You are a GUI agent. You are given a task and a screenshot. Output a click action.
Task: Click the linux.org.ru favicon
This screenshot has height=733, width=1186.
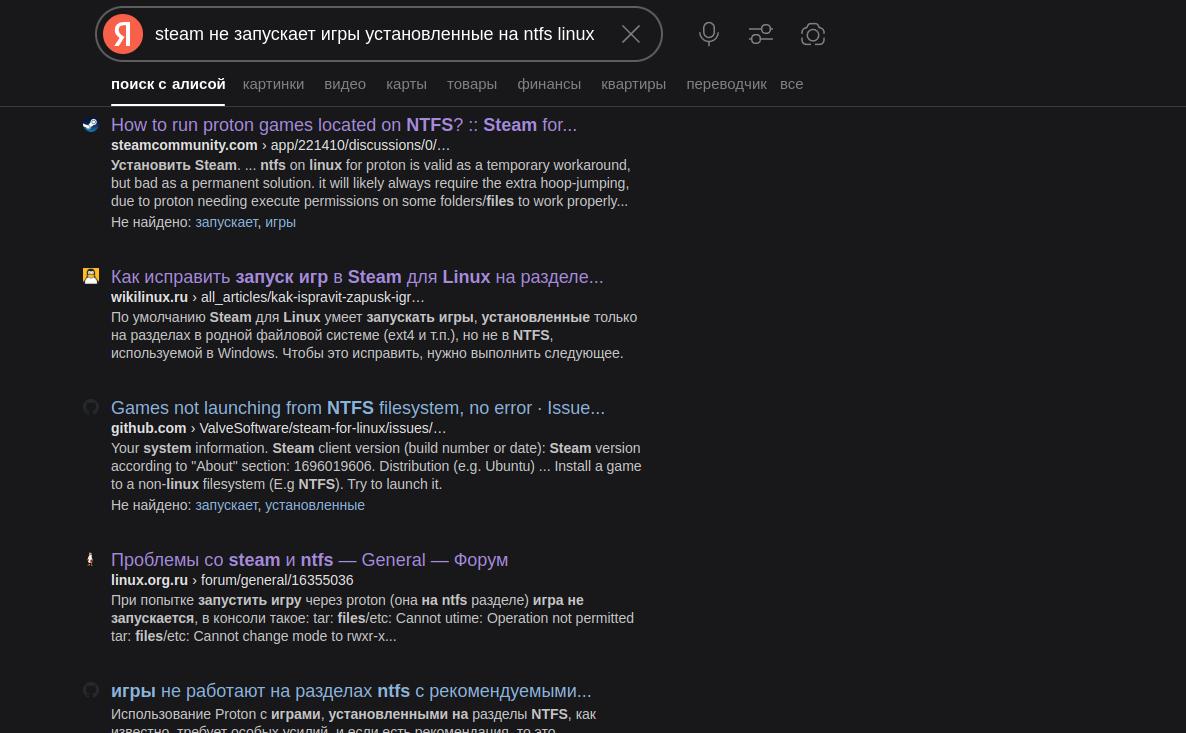click(x=91, y=559)
